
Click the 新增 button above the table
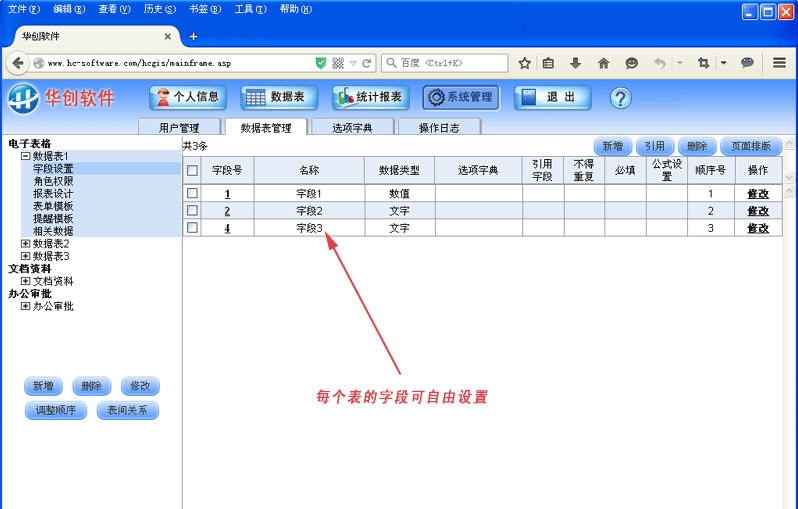[613, 146]
